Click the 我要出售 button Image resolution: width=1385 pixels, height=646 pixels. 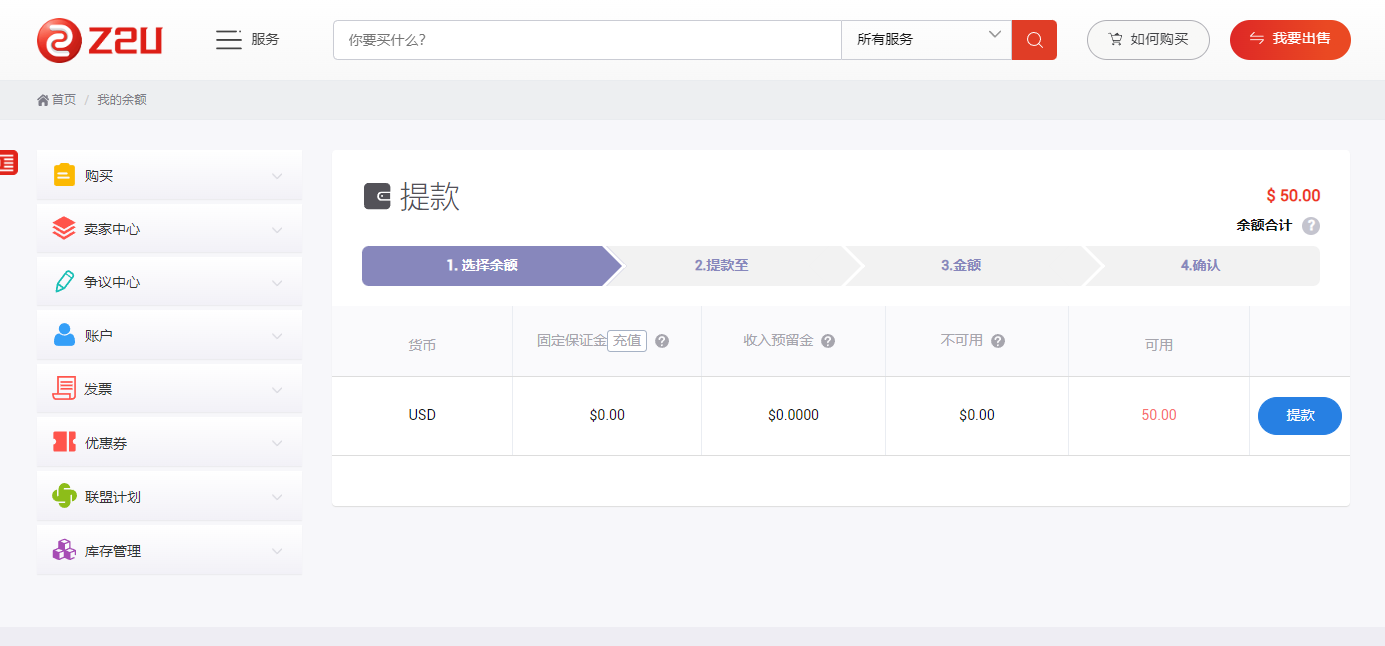click(x=1290, y=40)
